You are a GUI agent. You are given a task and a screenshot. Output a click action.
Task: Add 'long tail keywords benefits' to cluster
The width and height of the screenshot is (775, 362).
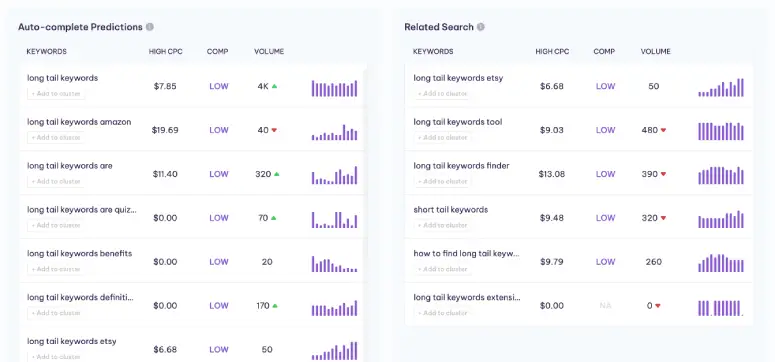click(x=56, y=269)
